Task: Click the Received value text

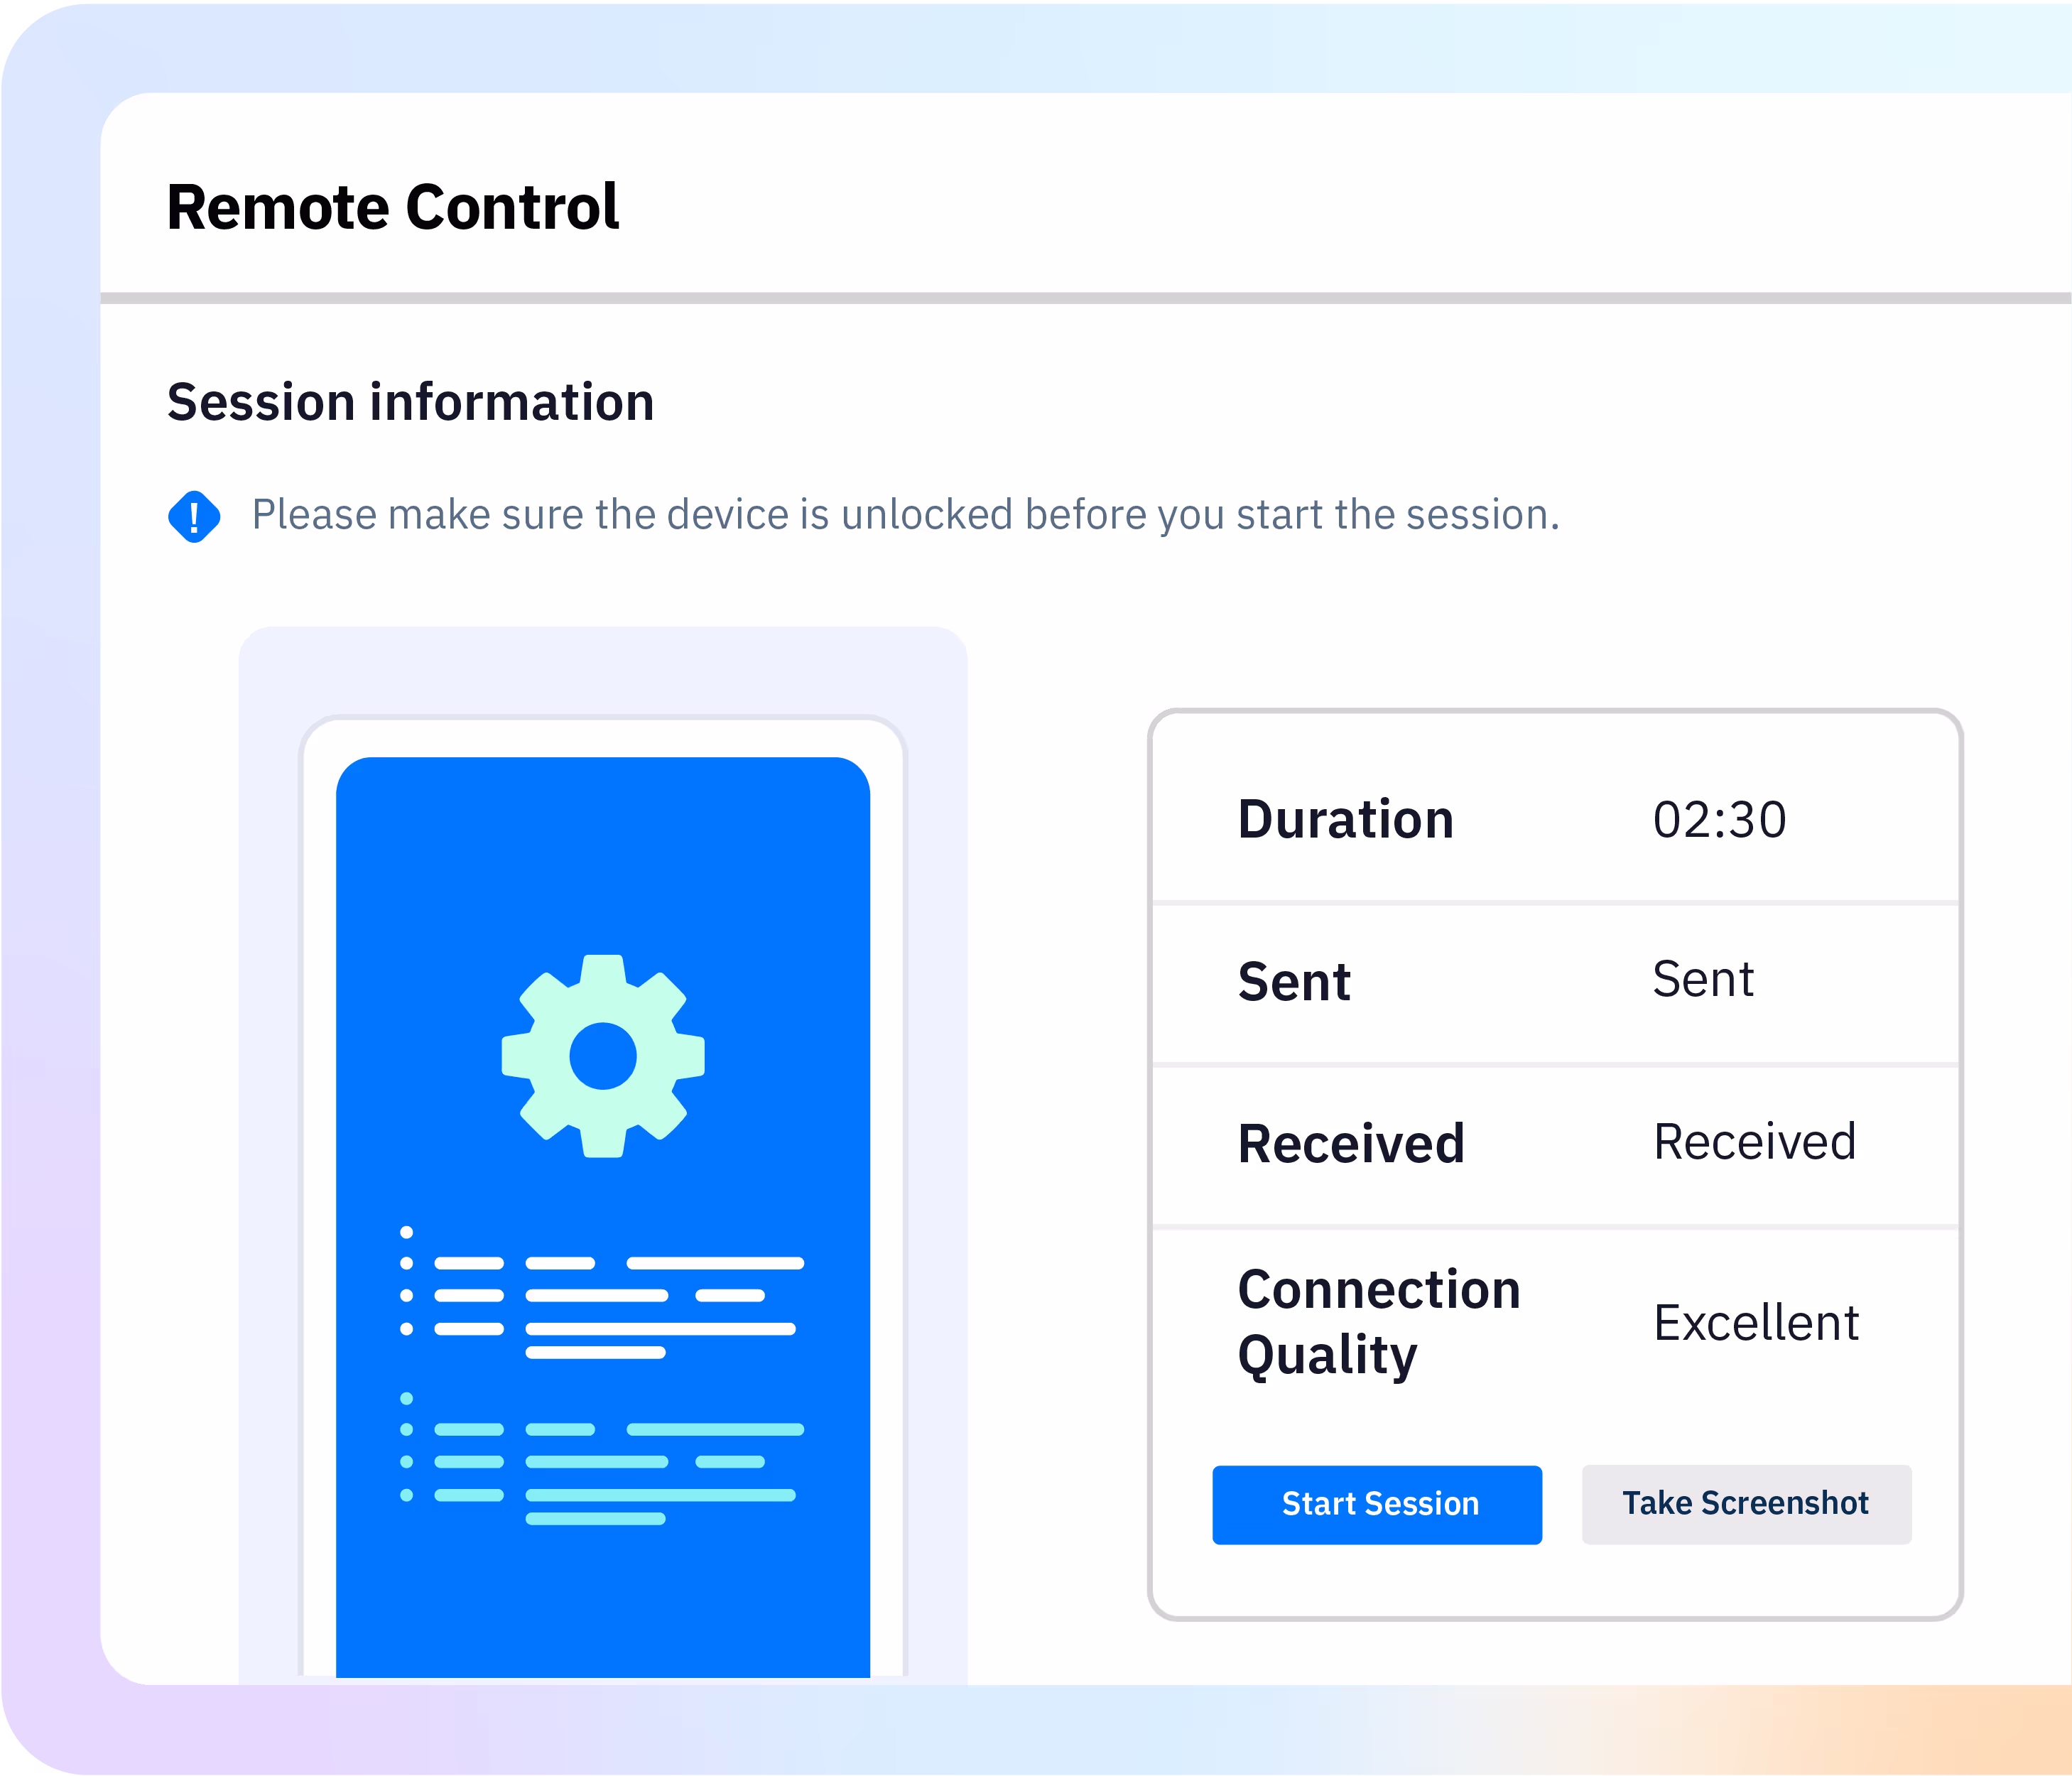Action: coord(1755,1141)
